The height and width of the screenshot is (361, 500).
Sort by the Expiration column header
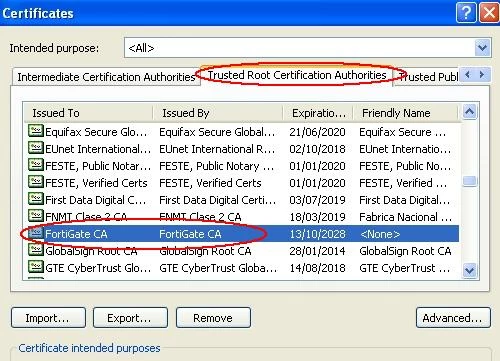(318, 113)
